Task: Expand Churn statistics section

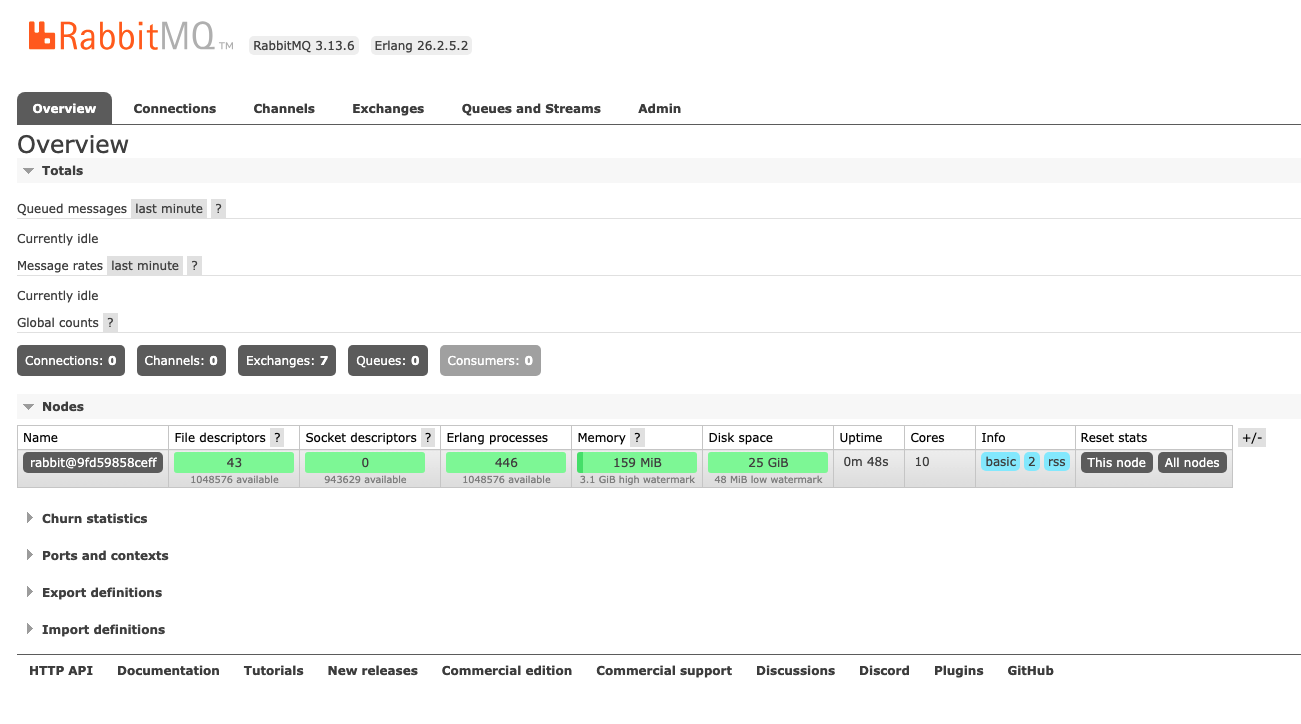Action: 94,519
